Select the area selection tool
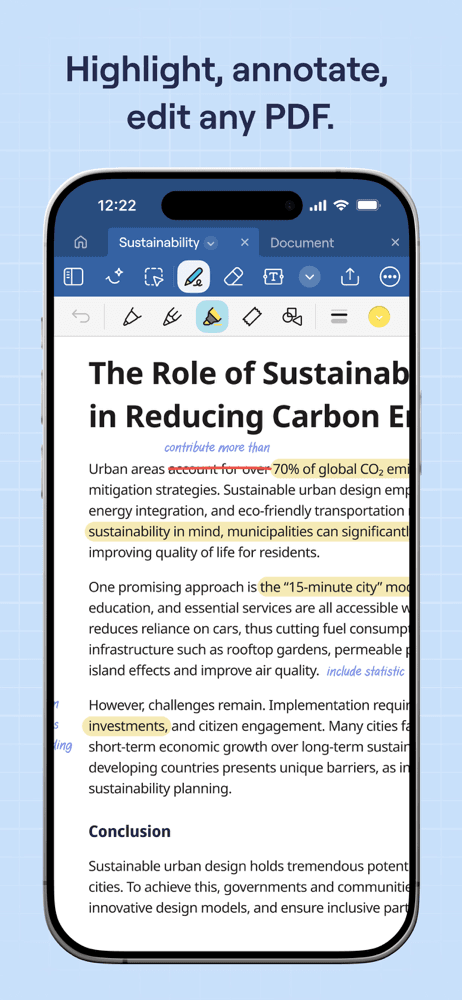462x1000 pixels. 154,277
